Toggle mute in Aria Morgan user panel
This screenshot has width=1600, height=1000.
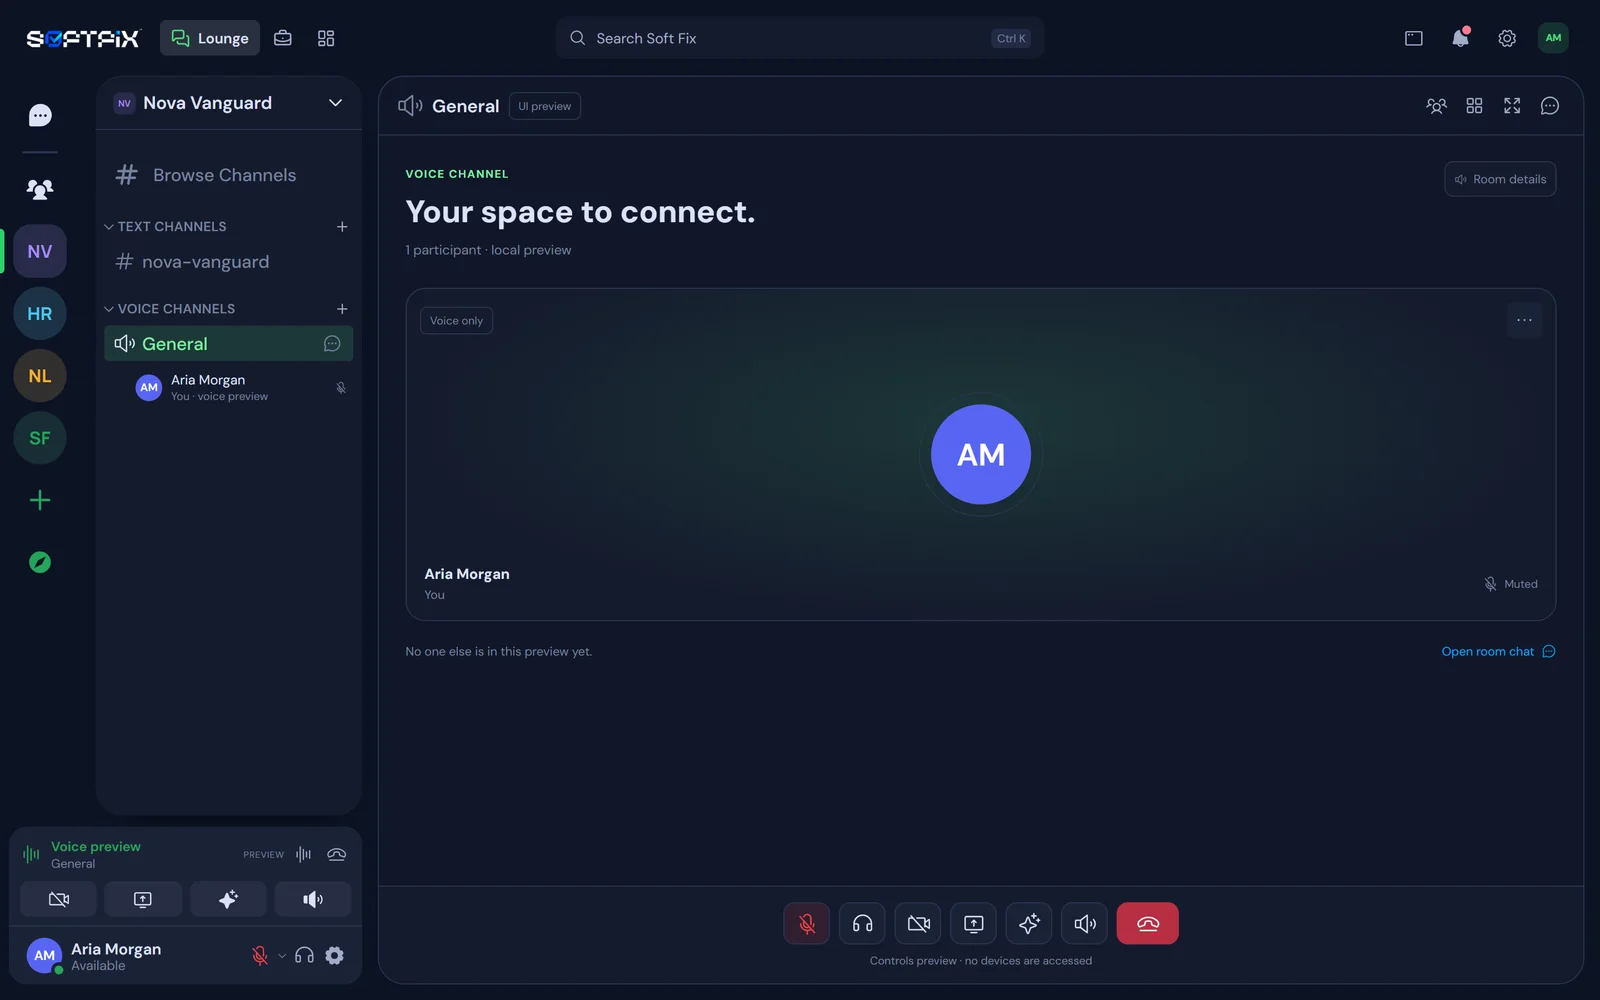260,956
